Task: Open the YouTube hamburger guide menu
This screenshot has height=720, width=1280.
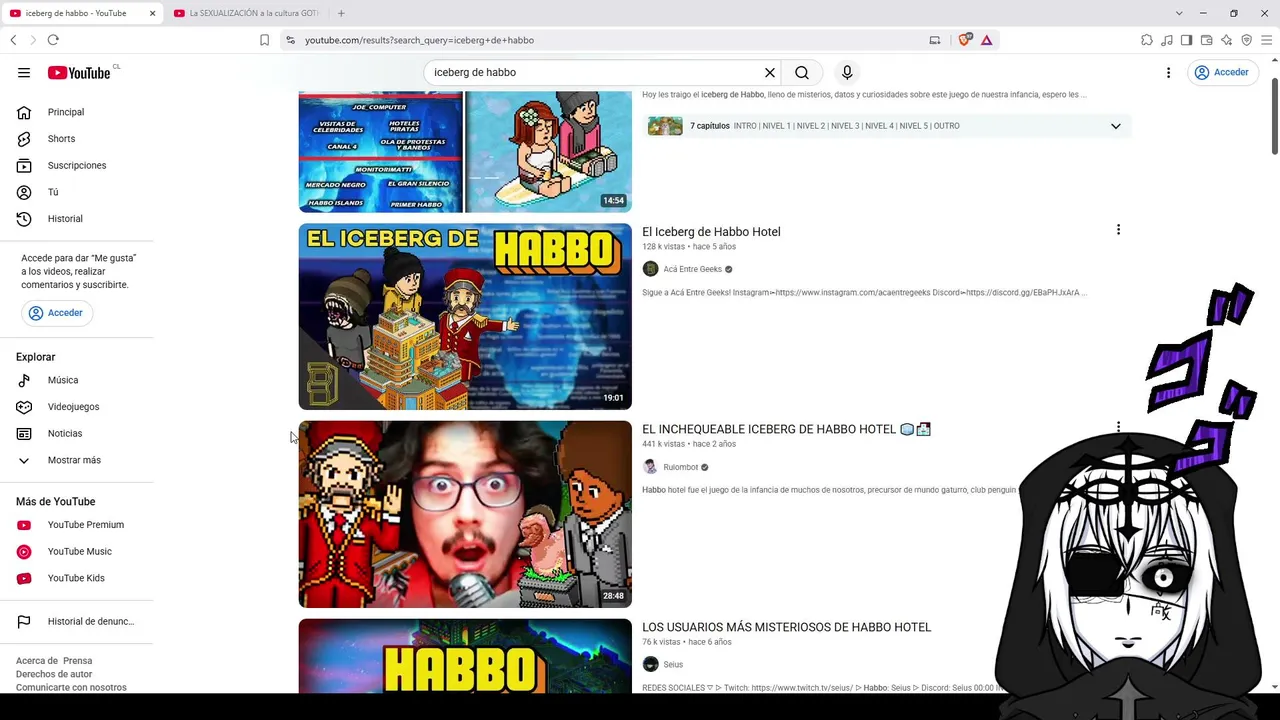Action: pyautogui.click(x=24, y=72)
